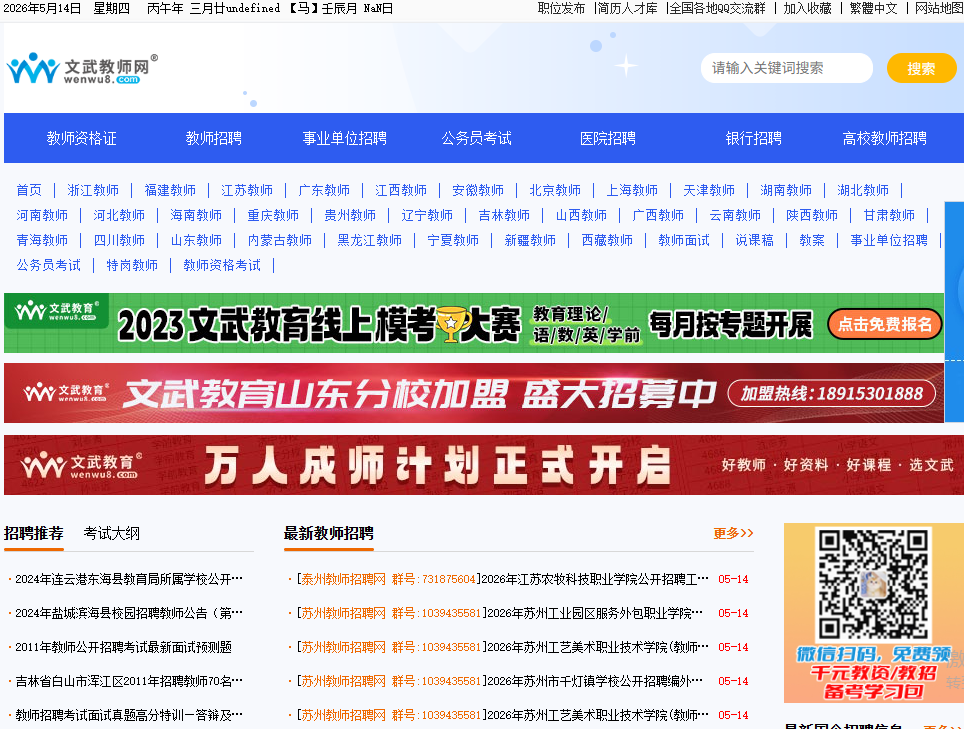Open 湖北教师 regional link

pos(863,191)
